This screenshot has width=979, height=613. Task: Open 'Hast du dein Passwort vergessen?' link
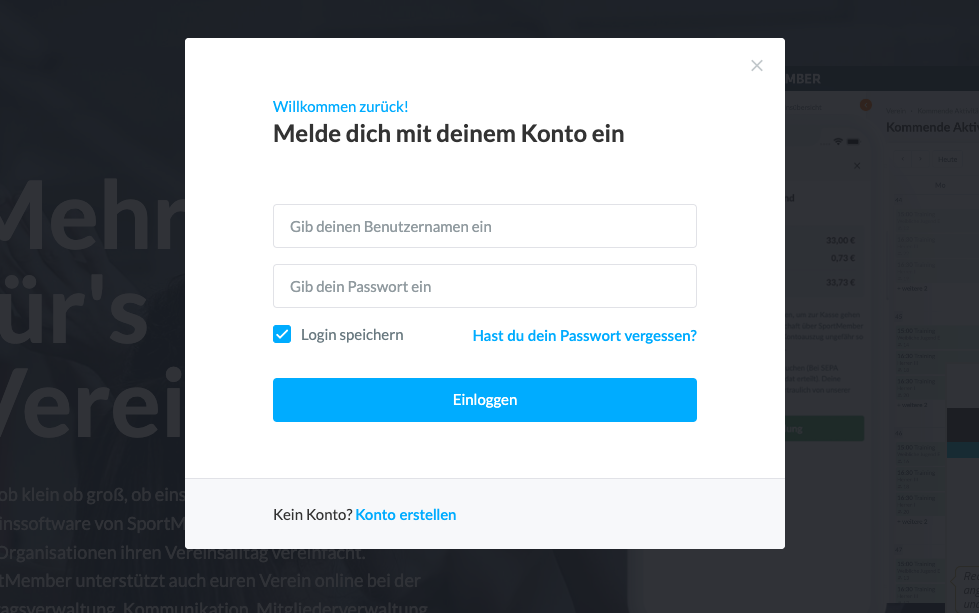(x=584, y=336)
